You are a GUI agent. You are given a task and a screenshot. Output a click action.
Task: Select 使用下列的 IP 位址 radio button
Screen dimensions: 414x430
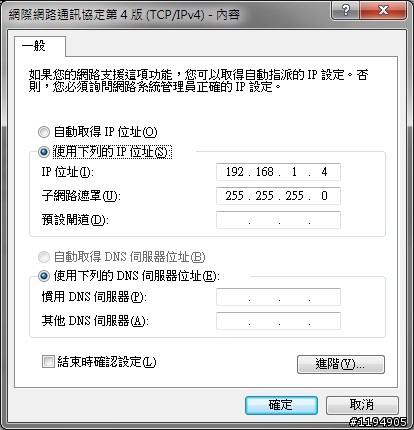[44, 152]
